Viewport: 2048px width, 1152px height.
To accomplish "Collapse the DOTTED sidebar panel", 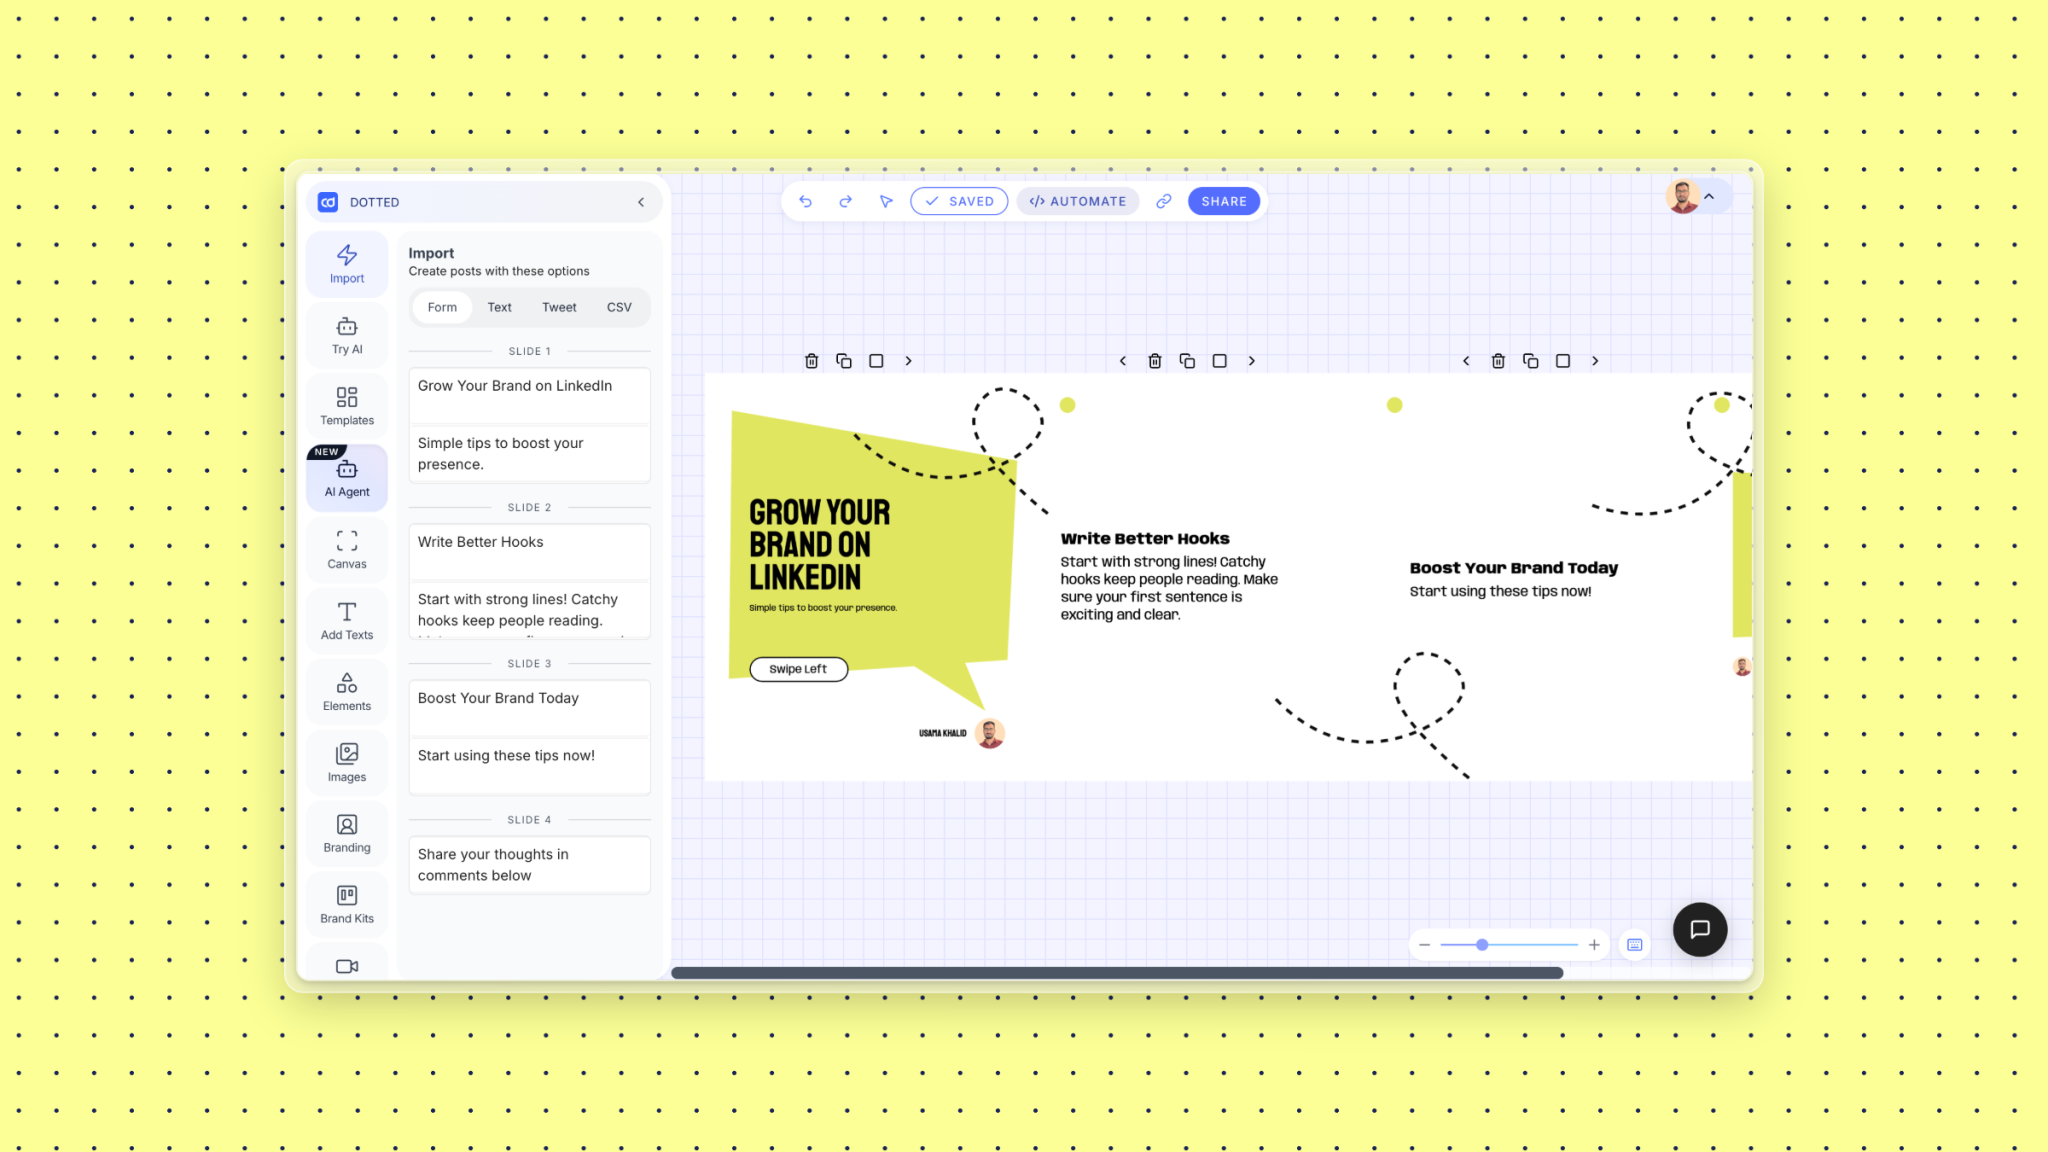I will [641, 202].
